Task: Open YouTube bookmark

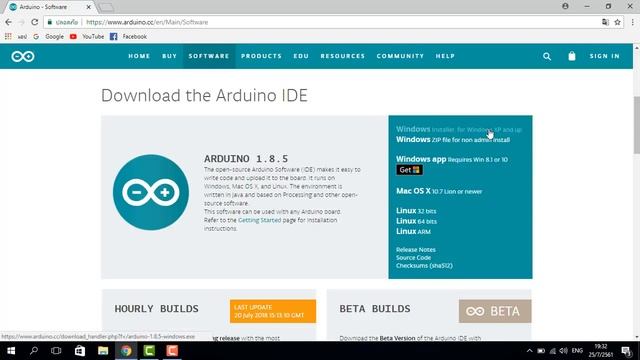Action: (x=87, y=36)
